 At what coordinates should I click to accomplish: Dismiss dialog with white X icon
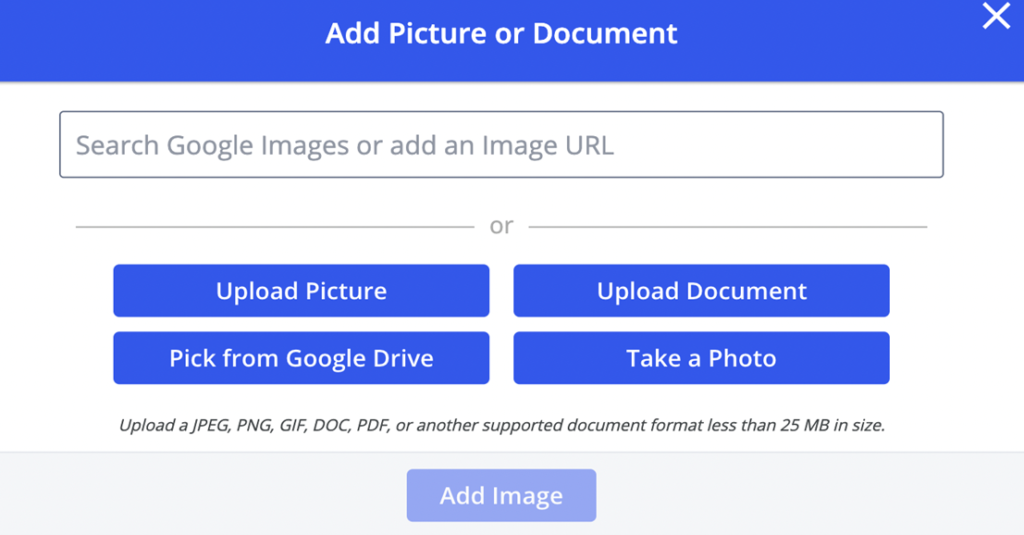coord(996,16)
